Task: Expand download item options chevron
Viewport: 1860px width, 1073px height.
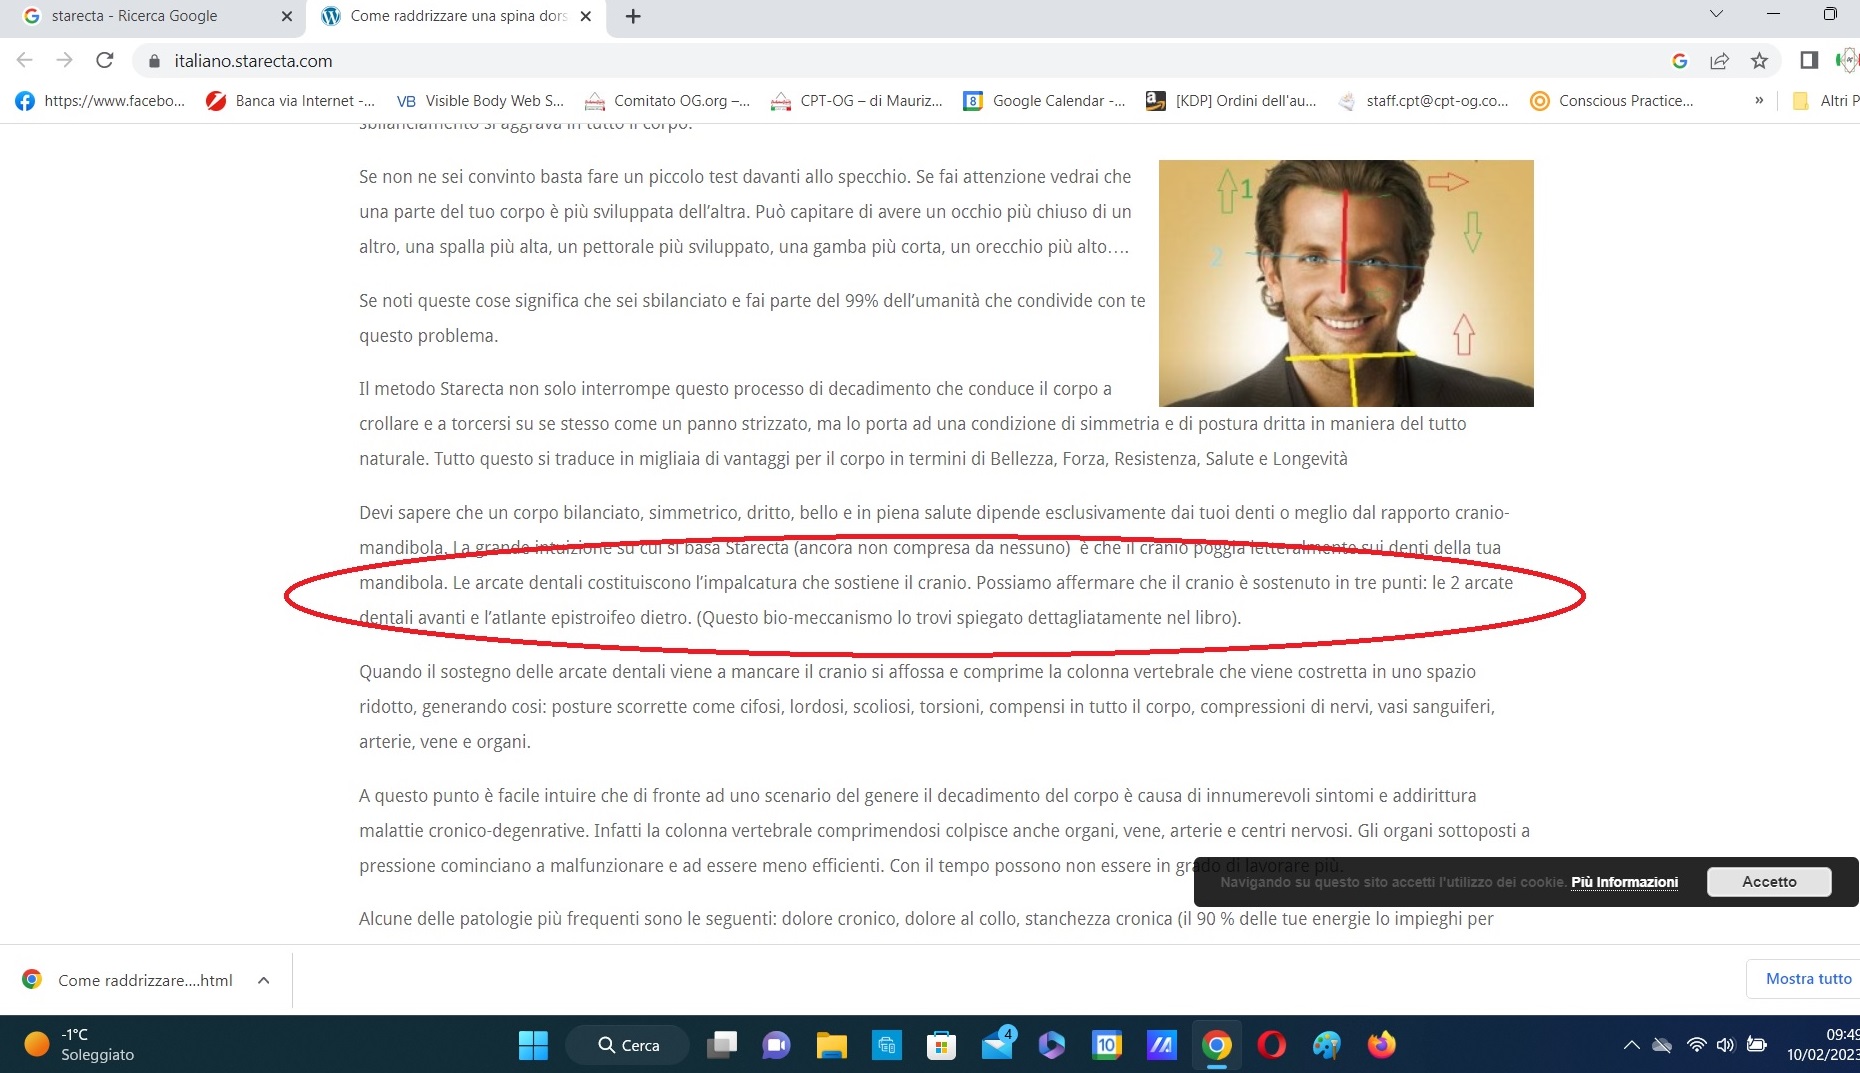Action: [x=263, y=980]
